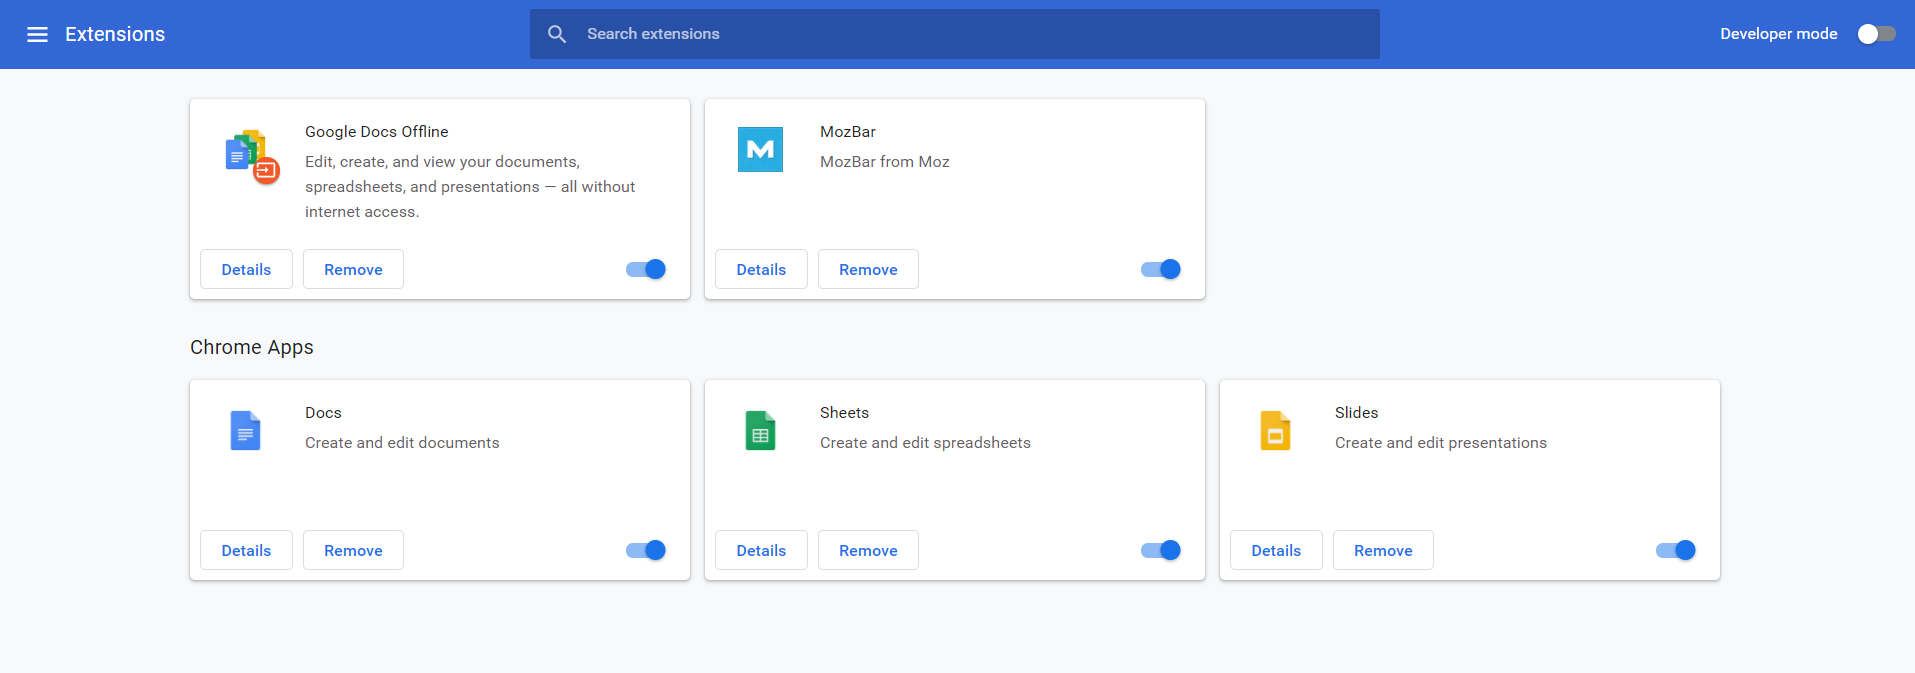
Task: Click the MozBar logo icon
Action: tap(760, 149)
